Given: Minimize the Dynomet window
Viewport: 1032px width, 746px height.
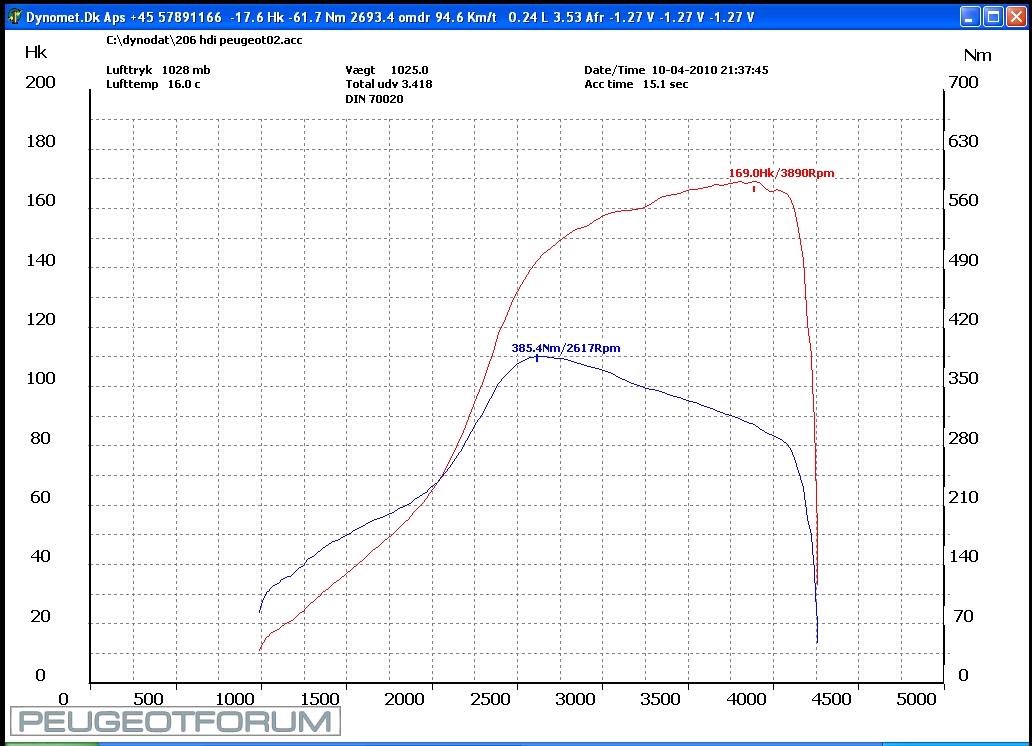Looking at the screenshot, I should tap(970, 17).
